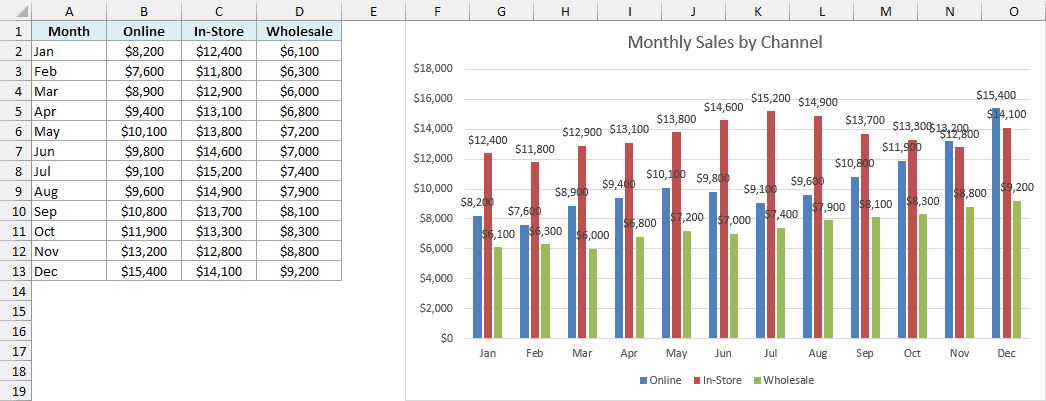Select table cell containing $10,100
Image resolution: width=1046 pixels, height=401 pixels.
pos(143,131)
